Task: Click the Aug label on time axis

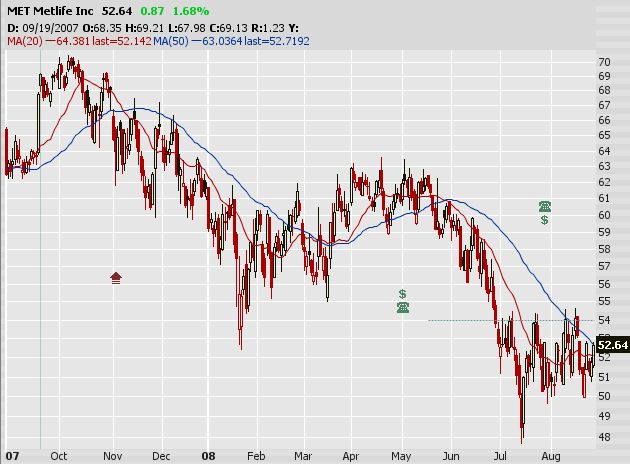Action: (551, 456)
